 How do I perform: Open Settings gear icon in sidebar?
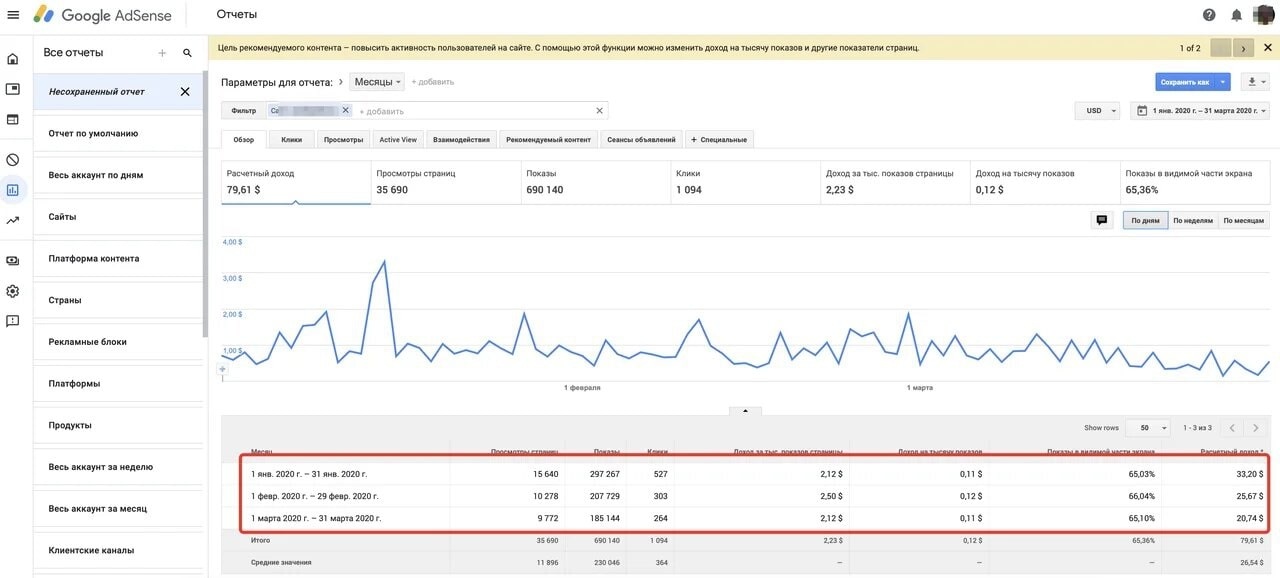point(13,291)
